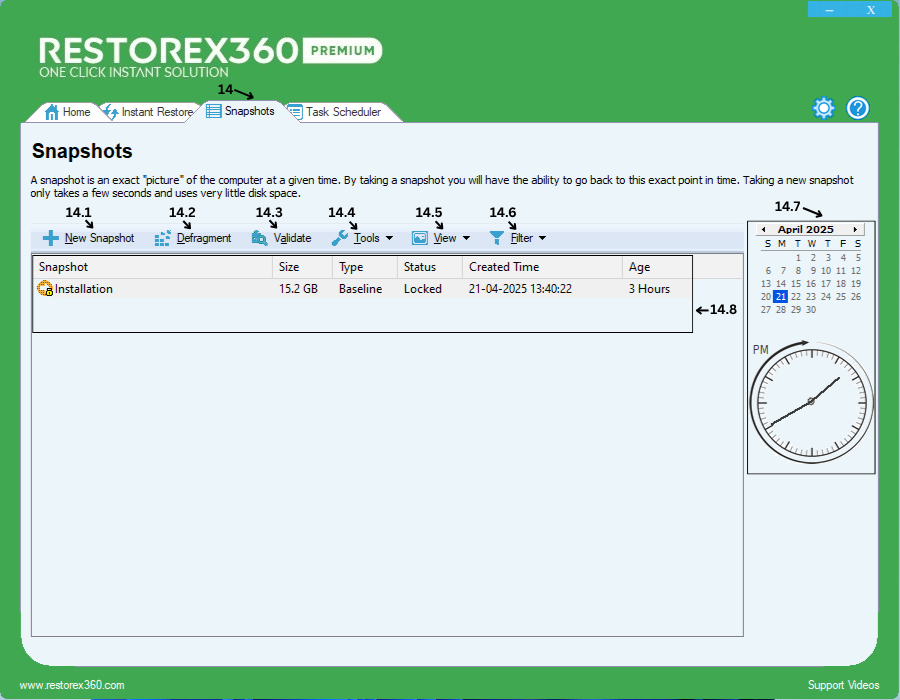Screen dimensions: 900x700
Task: Select the Installation snapshot row
Action: [84, 289]
